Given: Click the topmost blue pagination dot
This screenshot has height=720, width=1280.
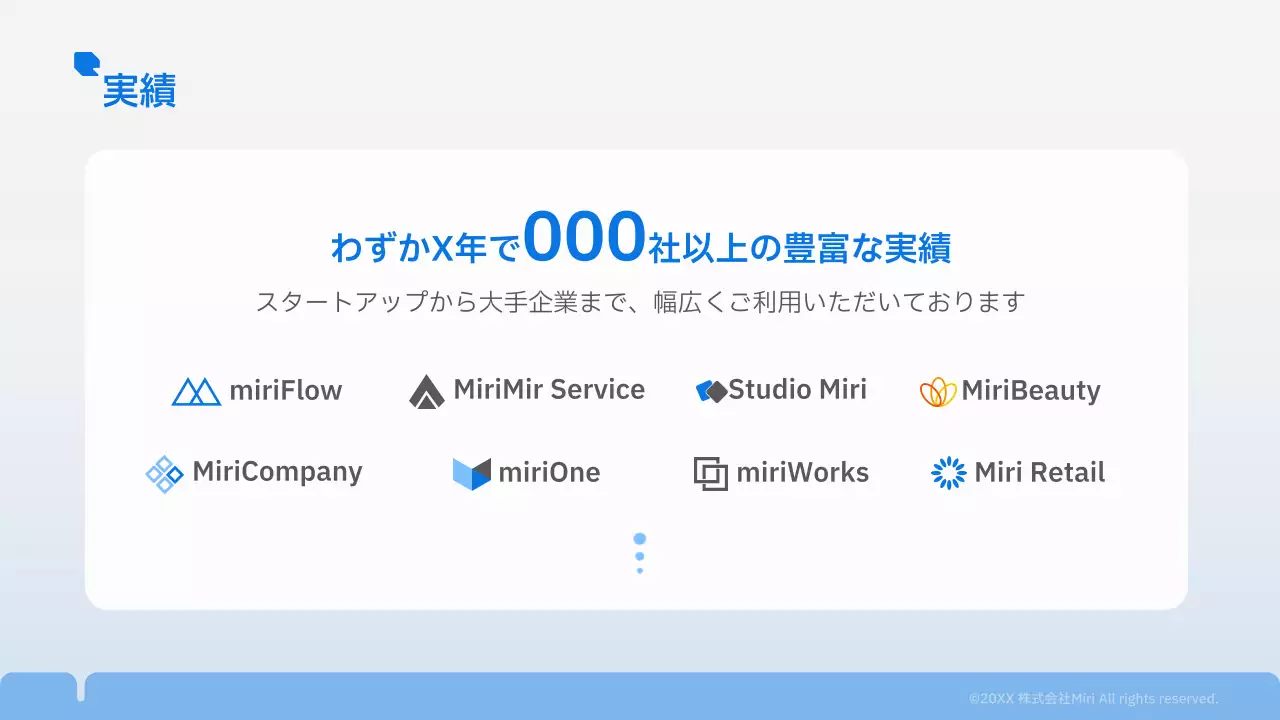Looking at the screenshot, I should click(x=640, y=538).
